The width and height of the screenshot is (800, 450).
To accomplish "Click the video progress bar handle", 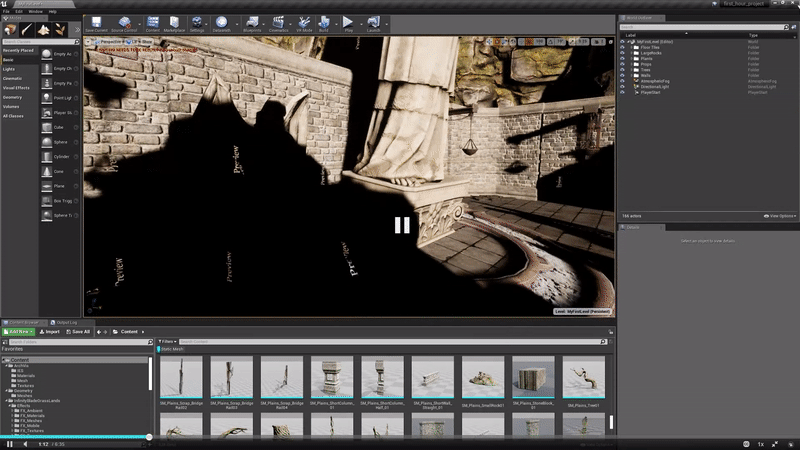I will [x=149, y=437].
